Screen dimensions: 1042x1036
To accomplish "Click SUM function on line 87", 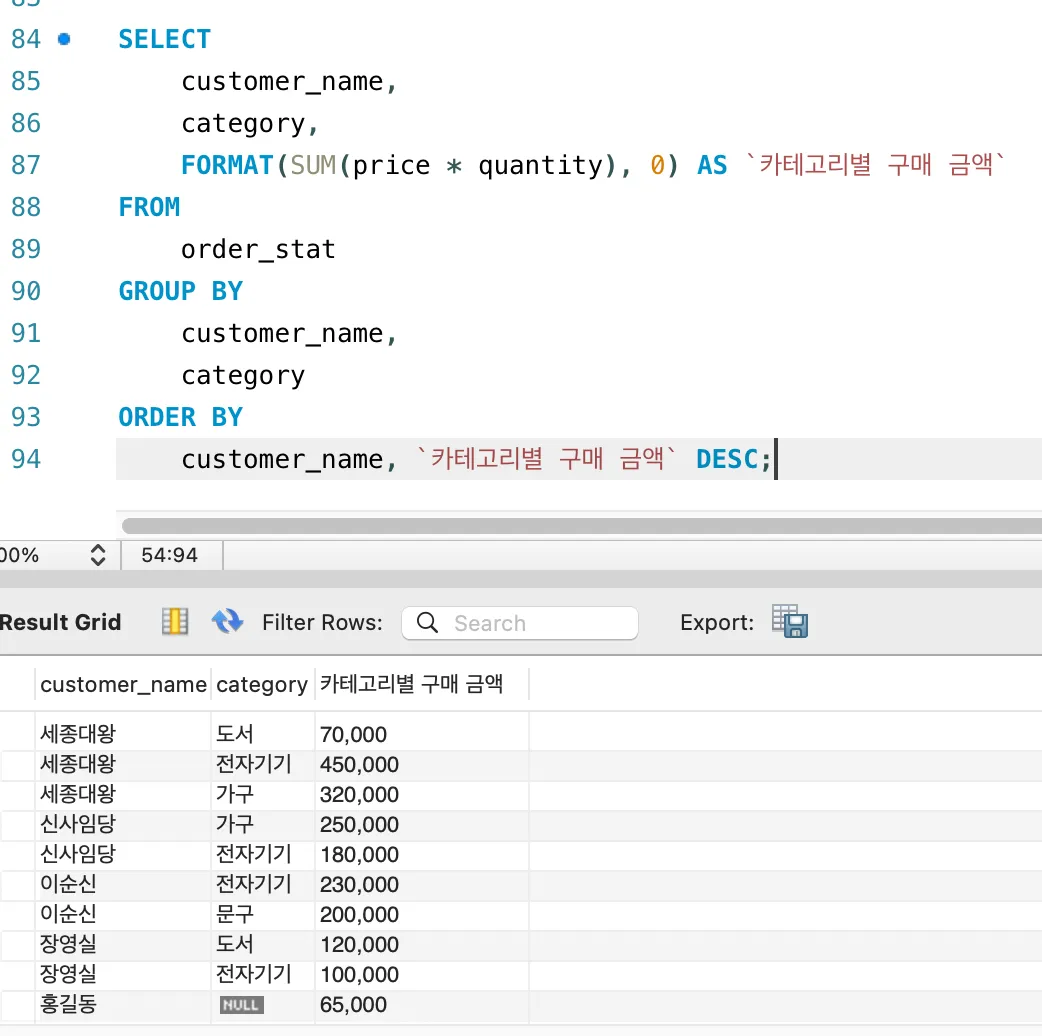I will point(313,165).
